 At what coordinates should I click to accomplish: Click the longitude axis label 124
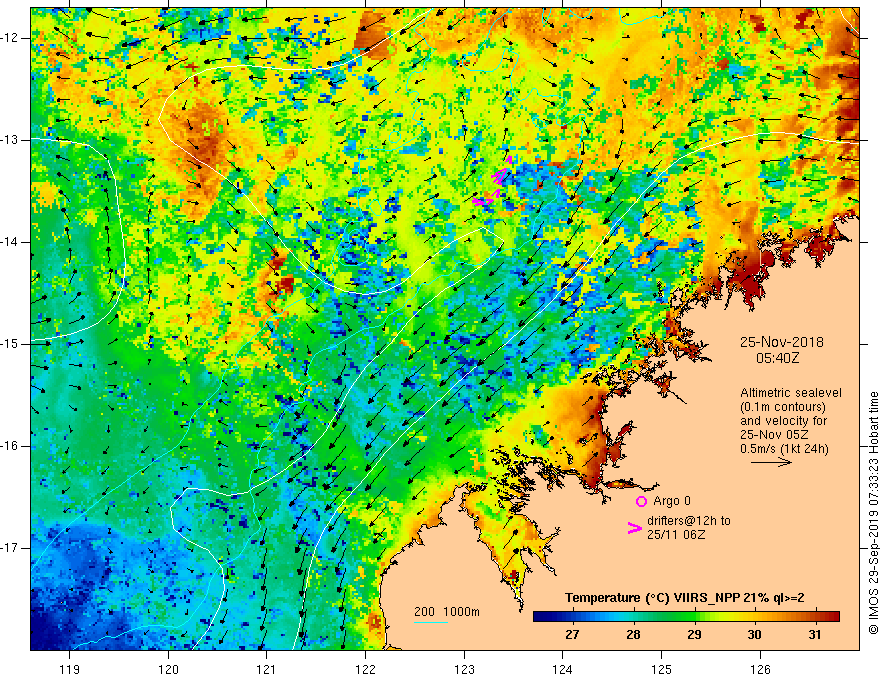562,669
